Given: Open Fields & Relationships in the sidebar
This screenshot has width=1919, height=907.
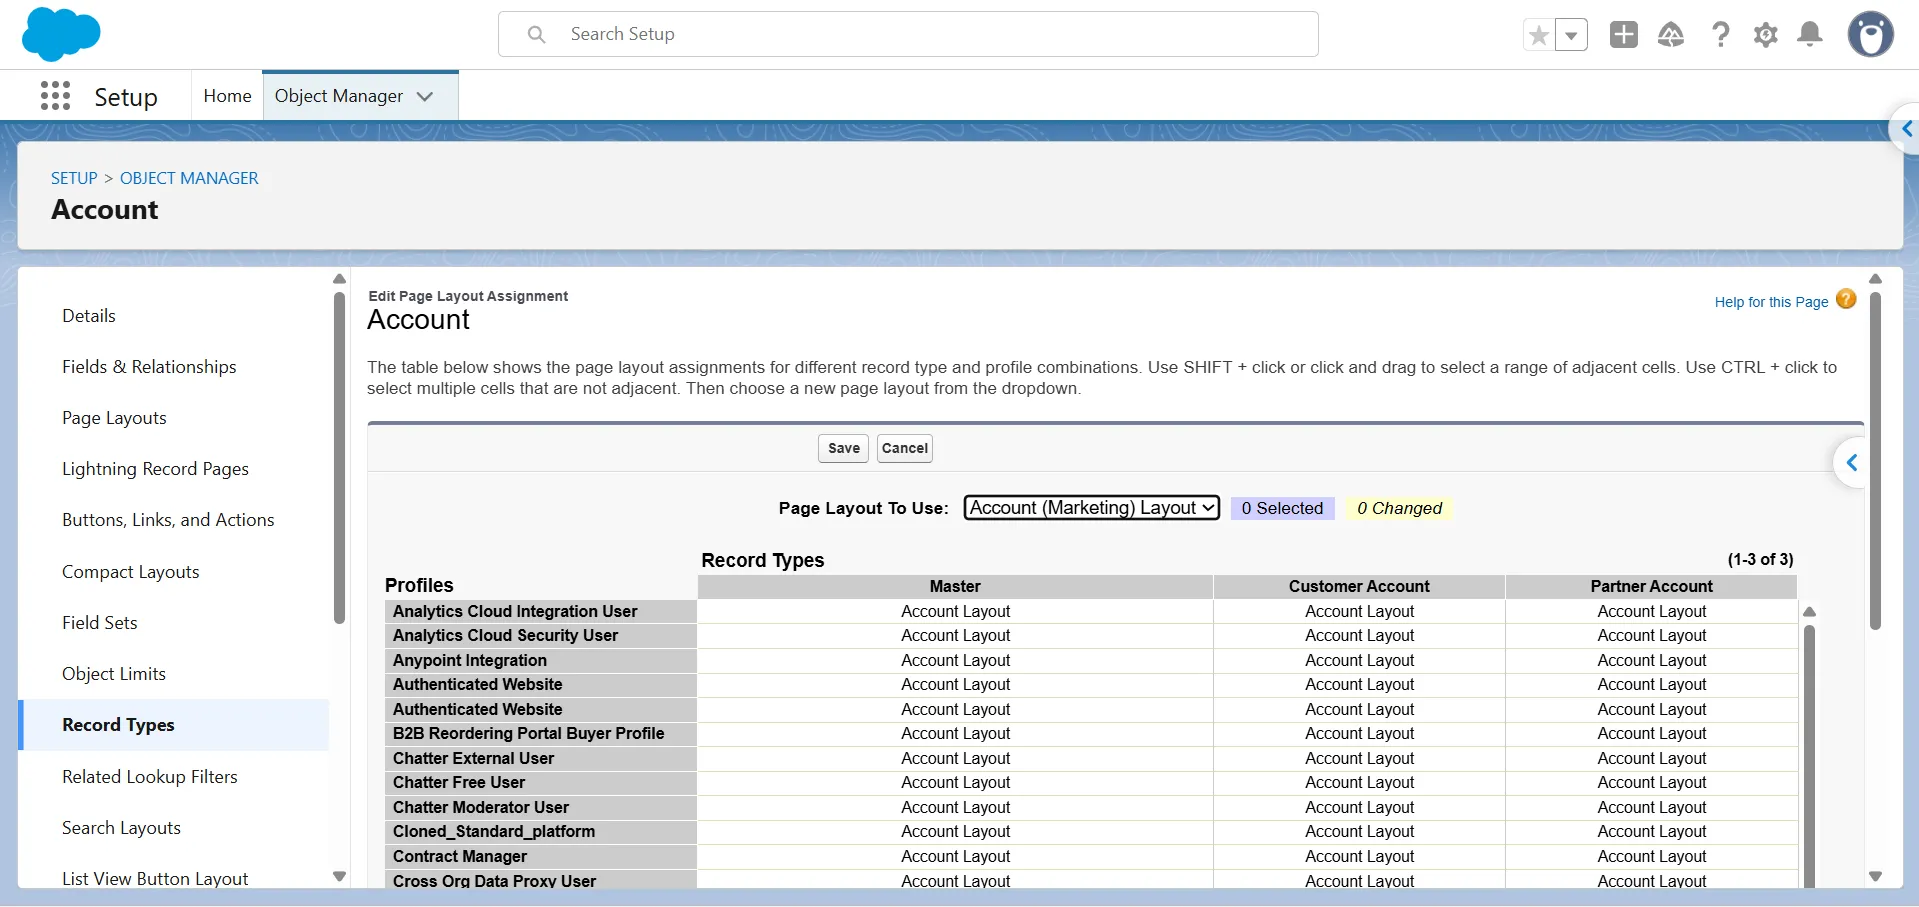Looking at the screenshot, I should [149, 366].
